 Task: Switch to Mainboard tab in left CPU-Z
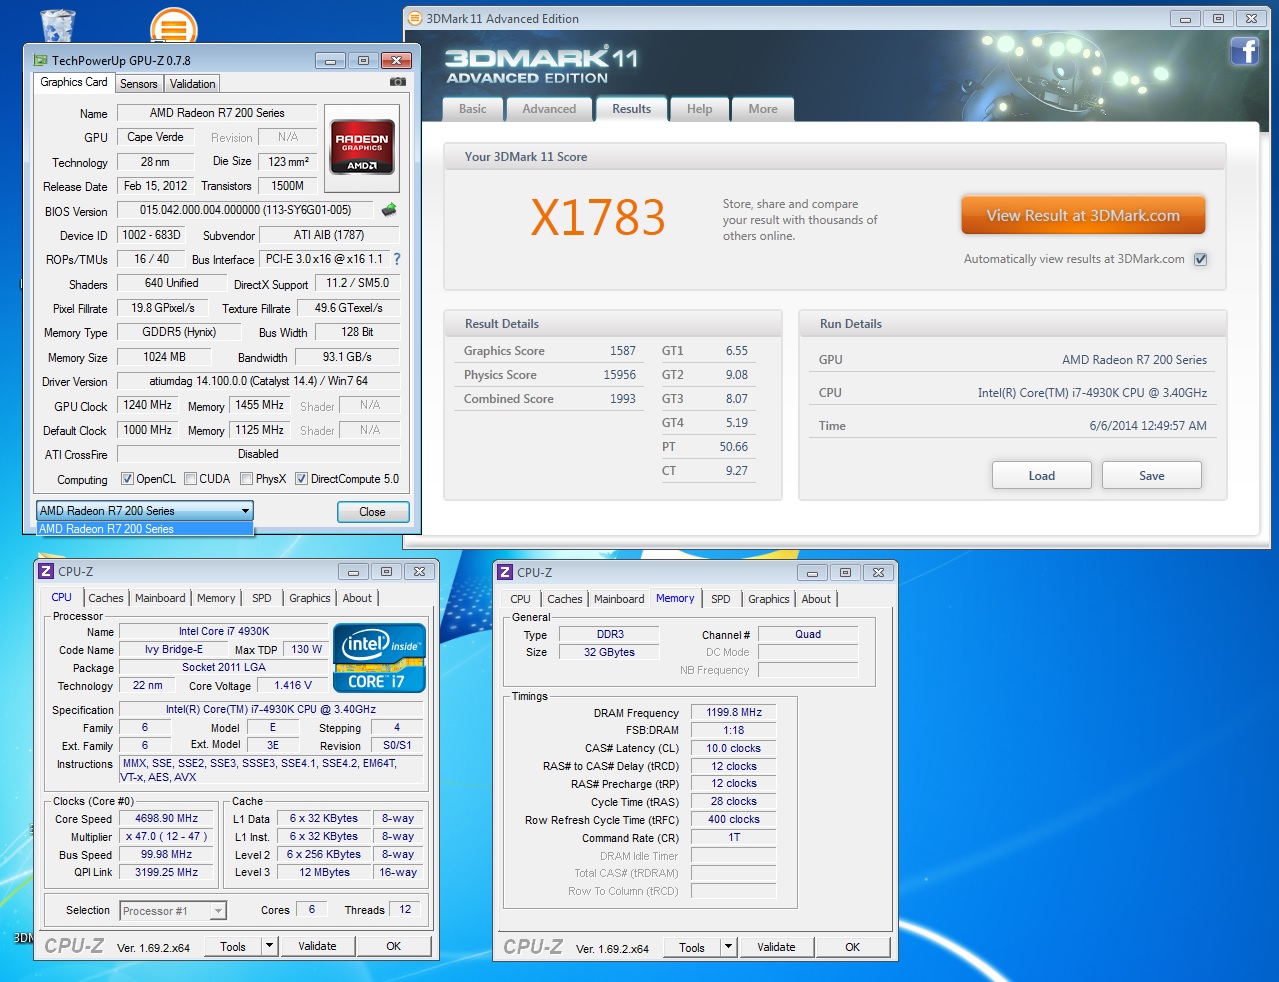click(x=160, y=598)
